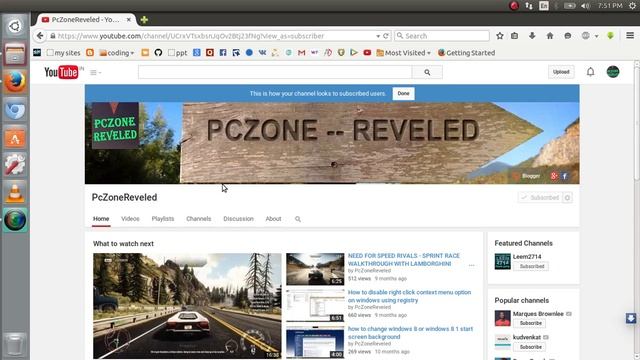Open the three-dot menu of the Need for Speed video
The width and height of the screenshot is (640, 360).
471,265
